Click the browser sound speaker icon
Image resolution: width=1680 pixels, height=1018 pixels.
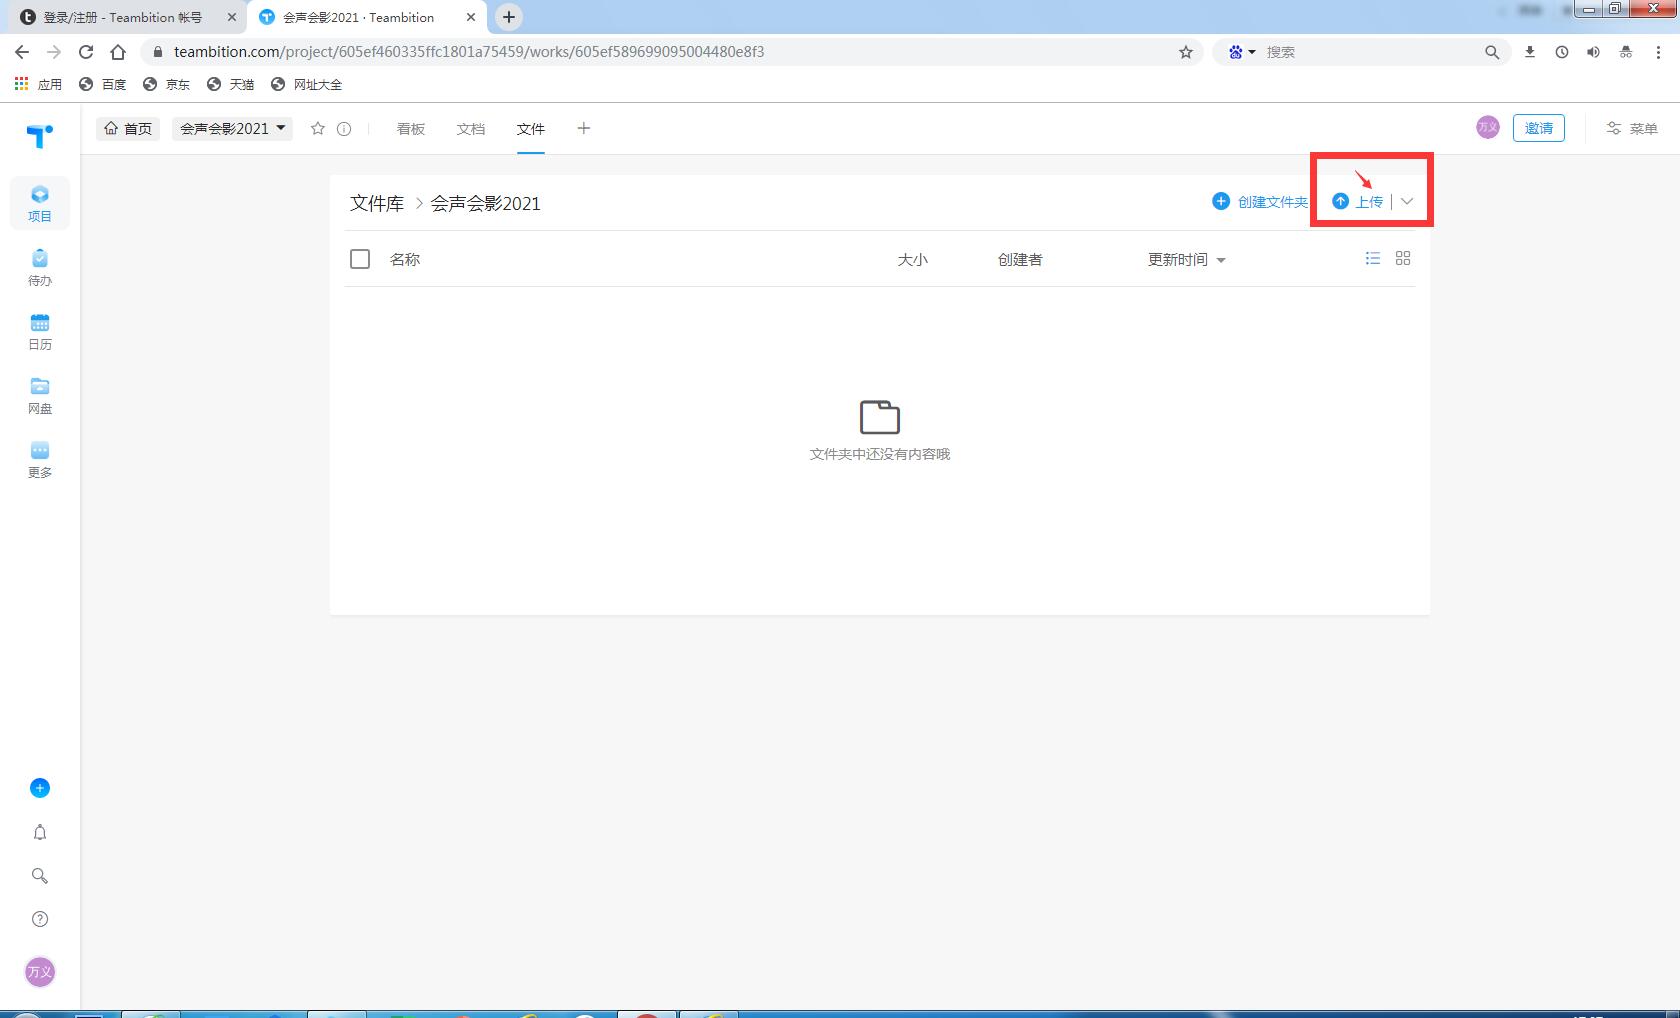[x=1594, y=52]
